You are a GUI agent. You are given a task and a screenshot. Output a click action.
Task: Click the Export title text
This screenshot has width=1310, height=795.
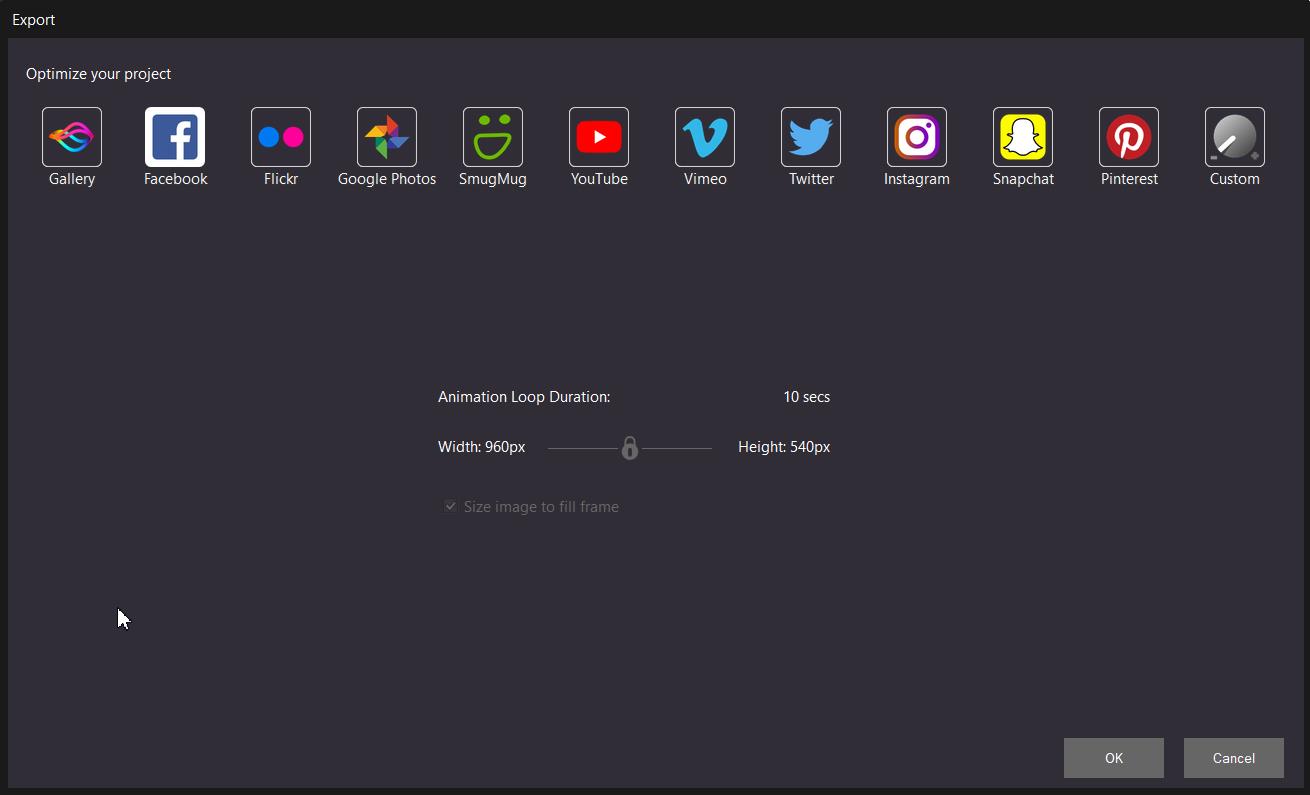[34, 20]
